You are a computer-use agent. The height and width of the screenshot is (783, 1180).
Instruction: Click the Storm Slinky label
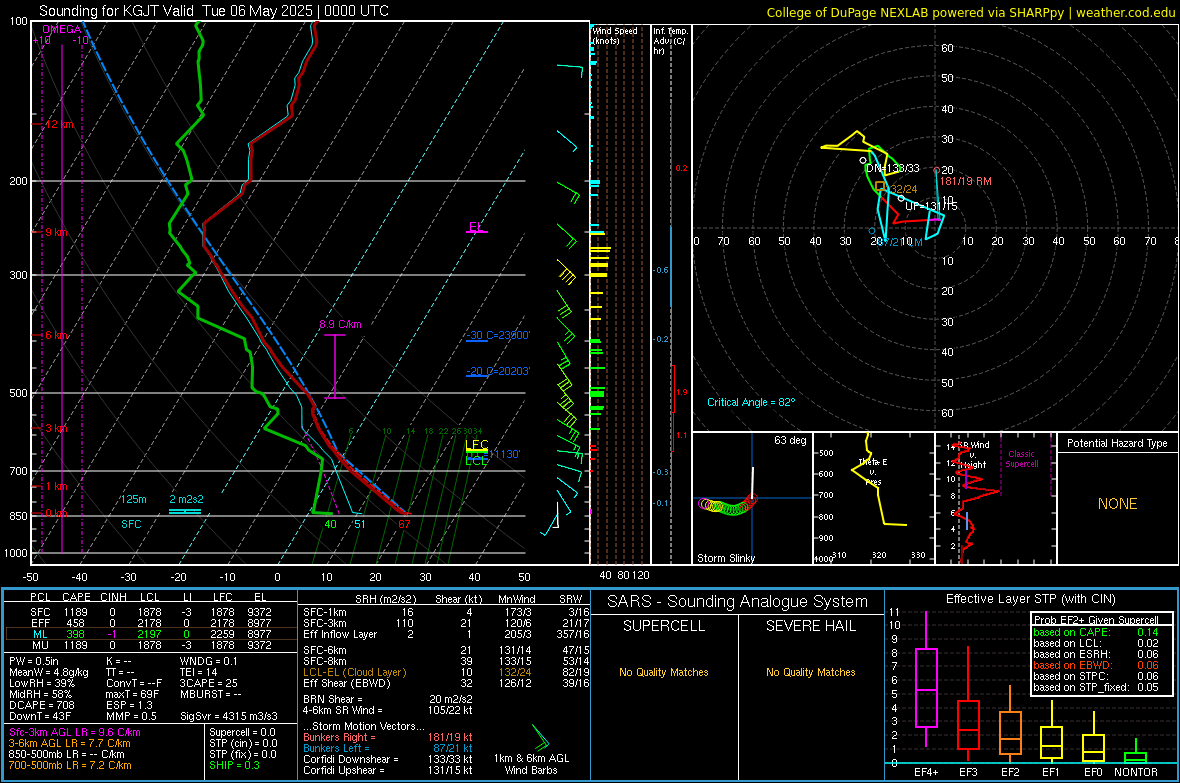coord(725,558)
